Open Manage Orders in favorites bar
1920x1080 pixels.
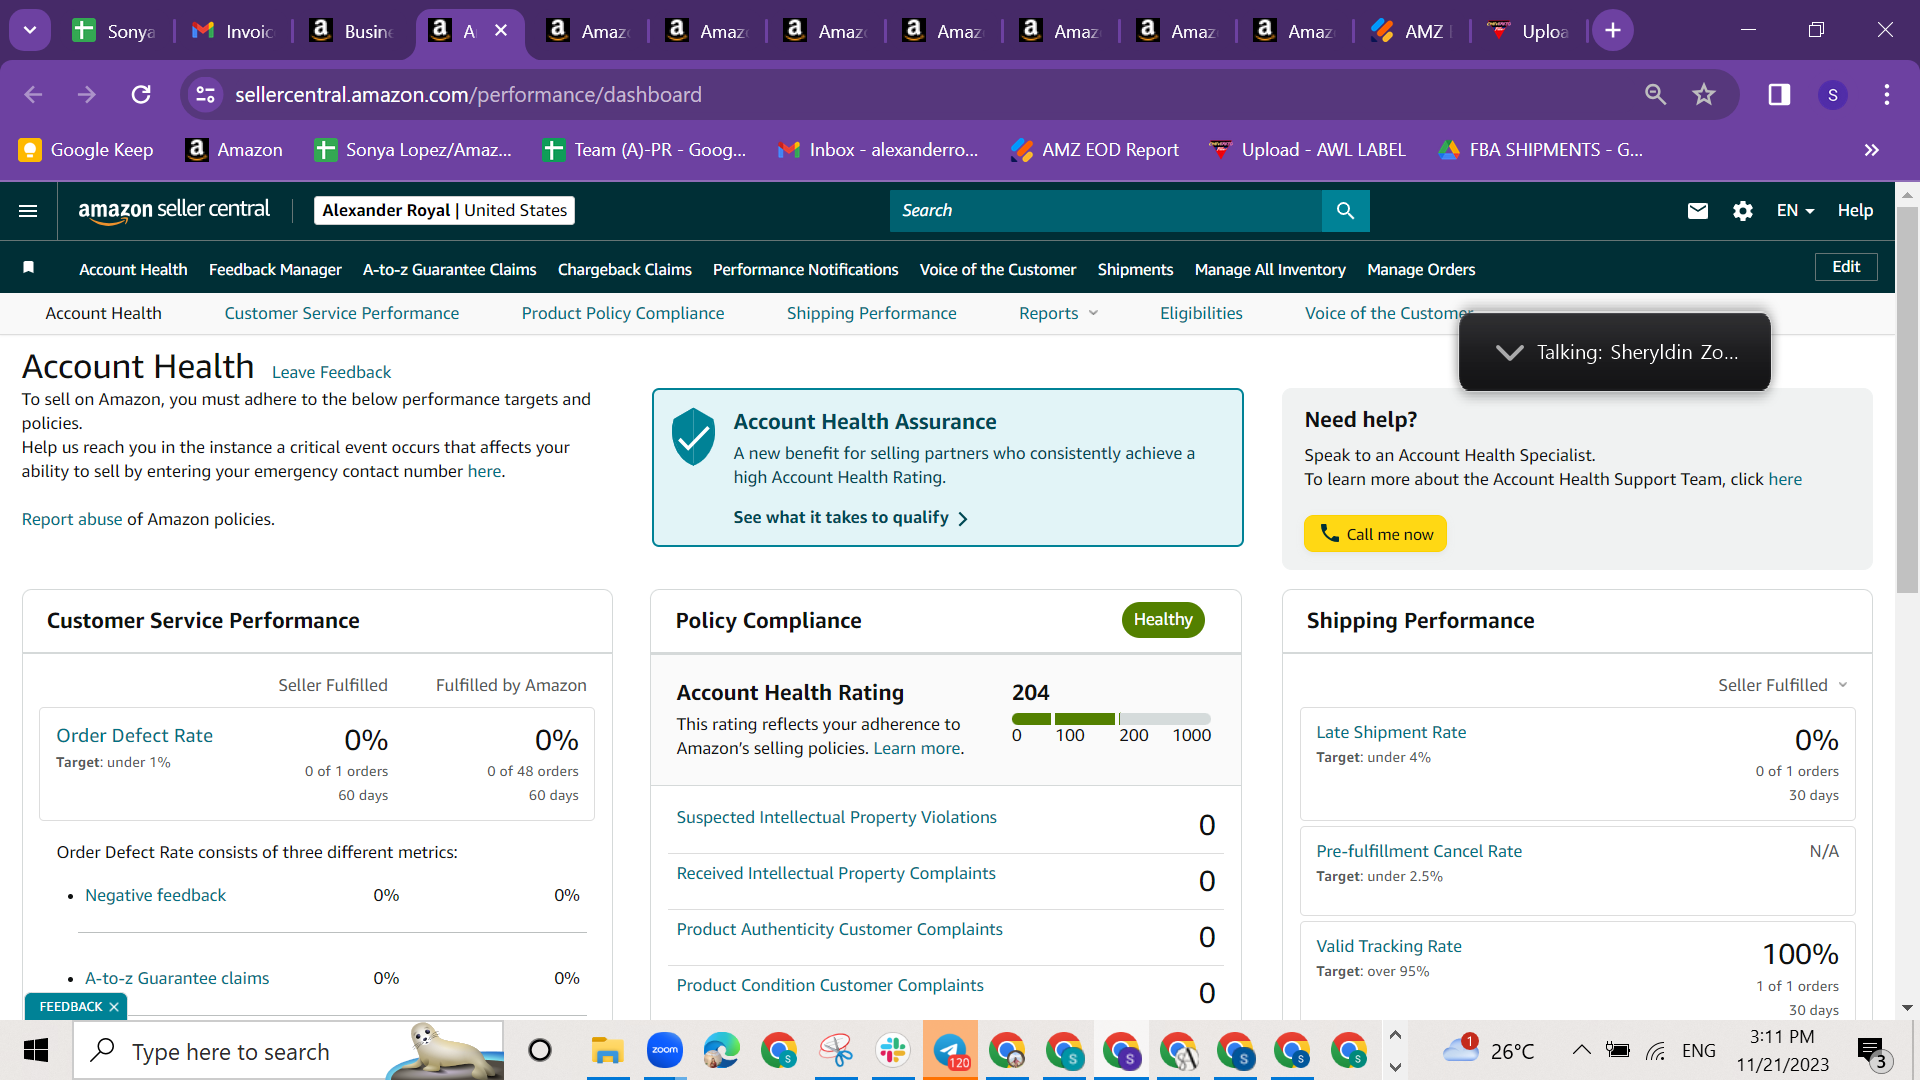1421,269
